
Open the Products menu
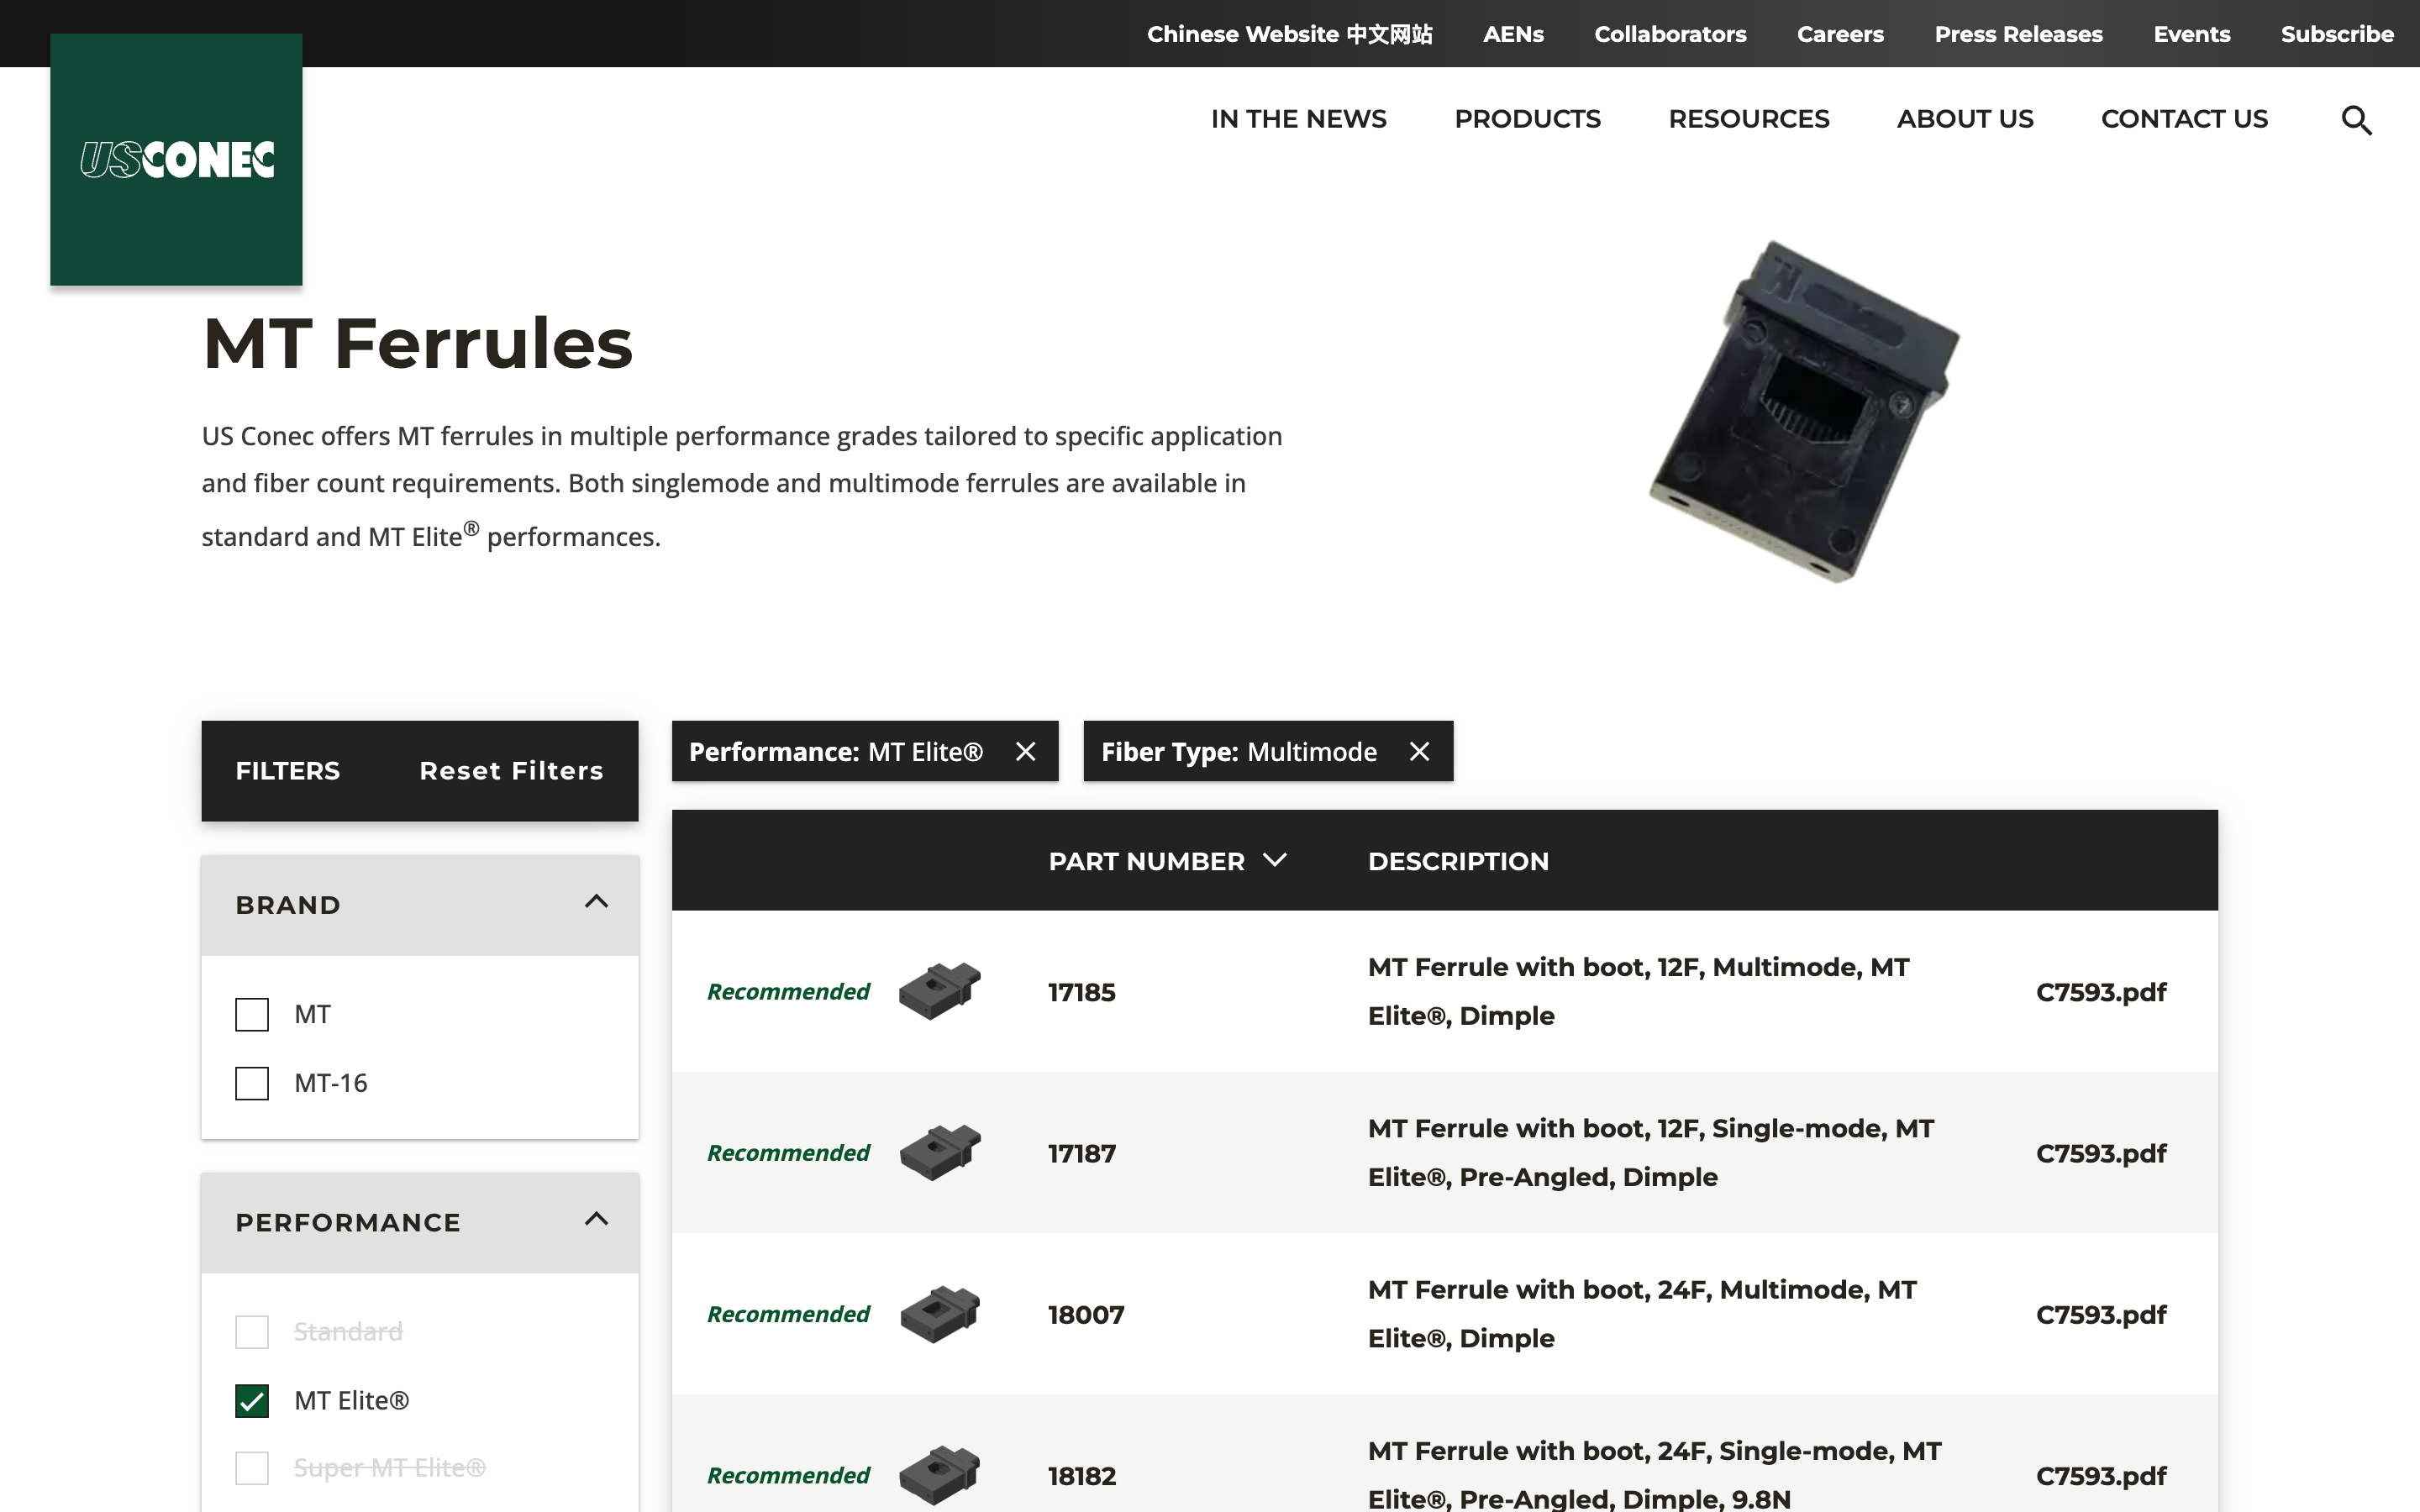1527,119
